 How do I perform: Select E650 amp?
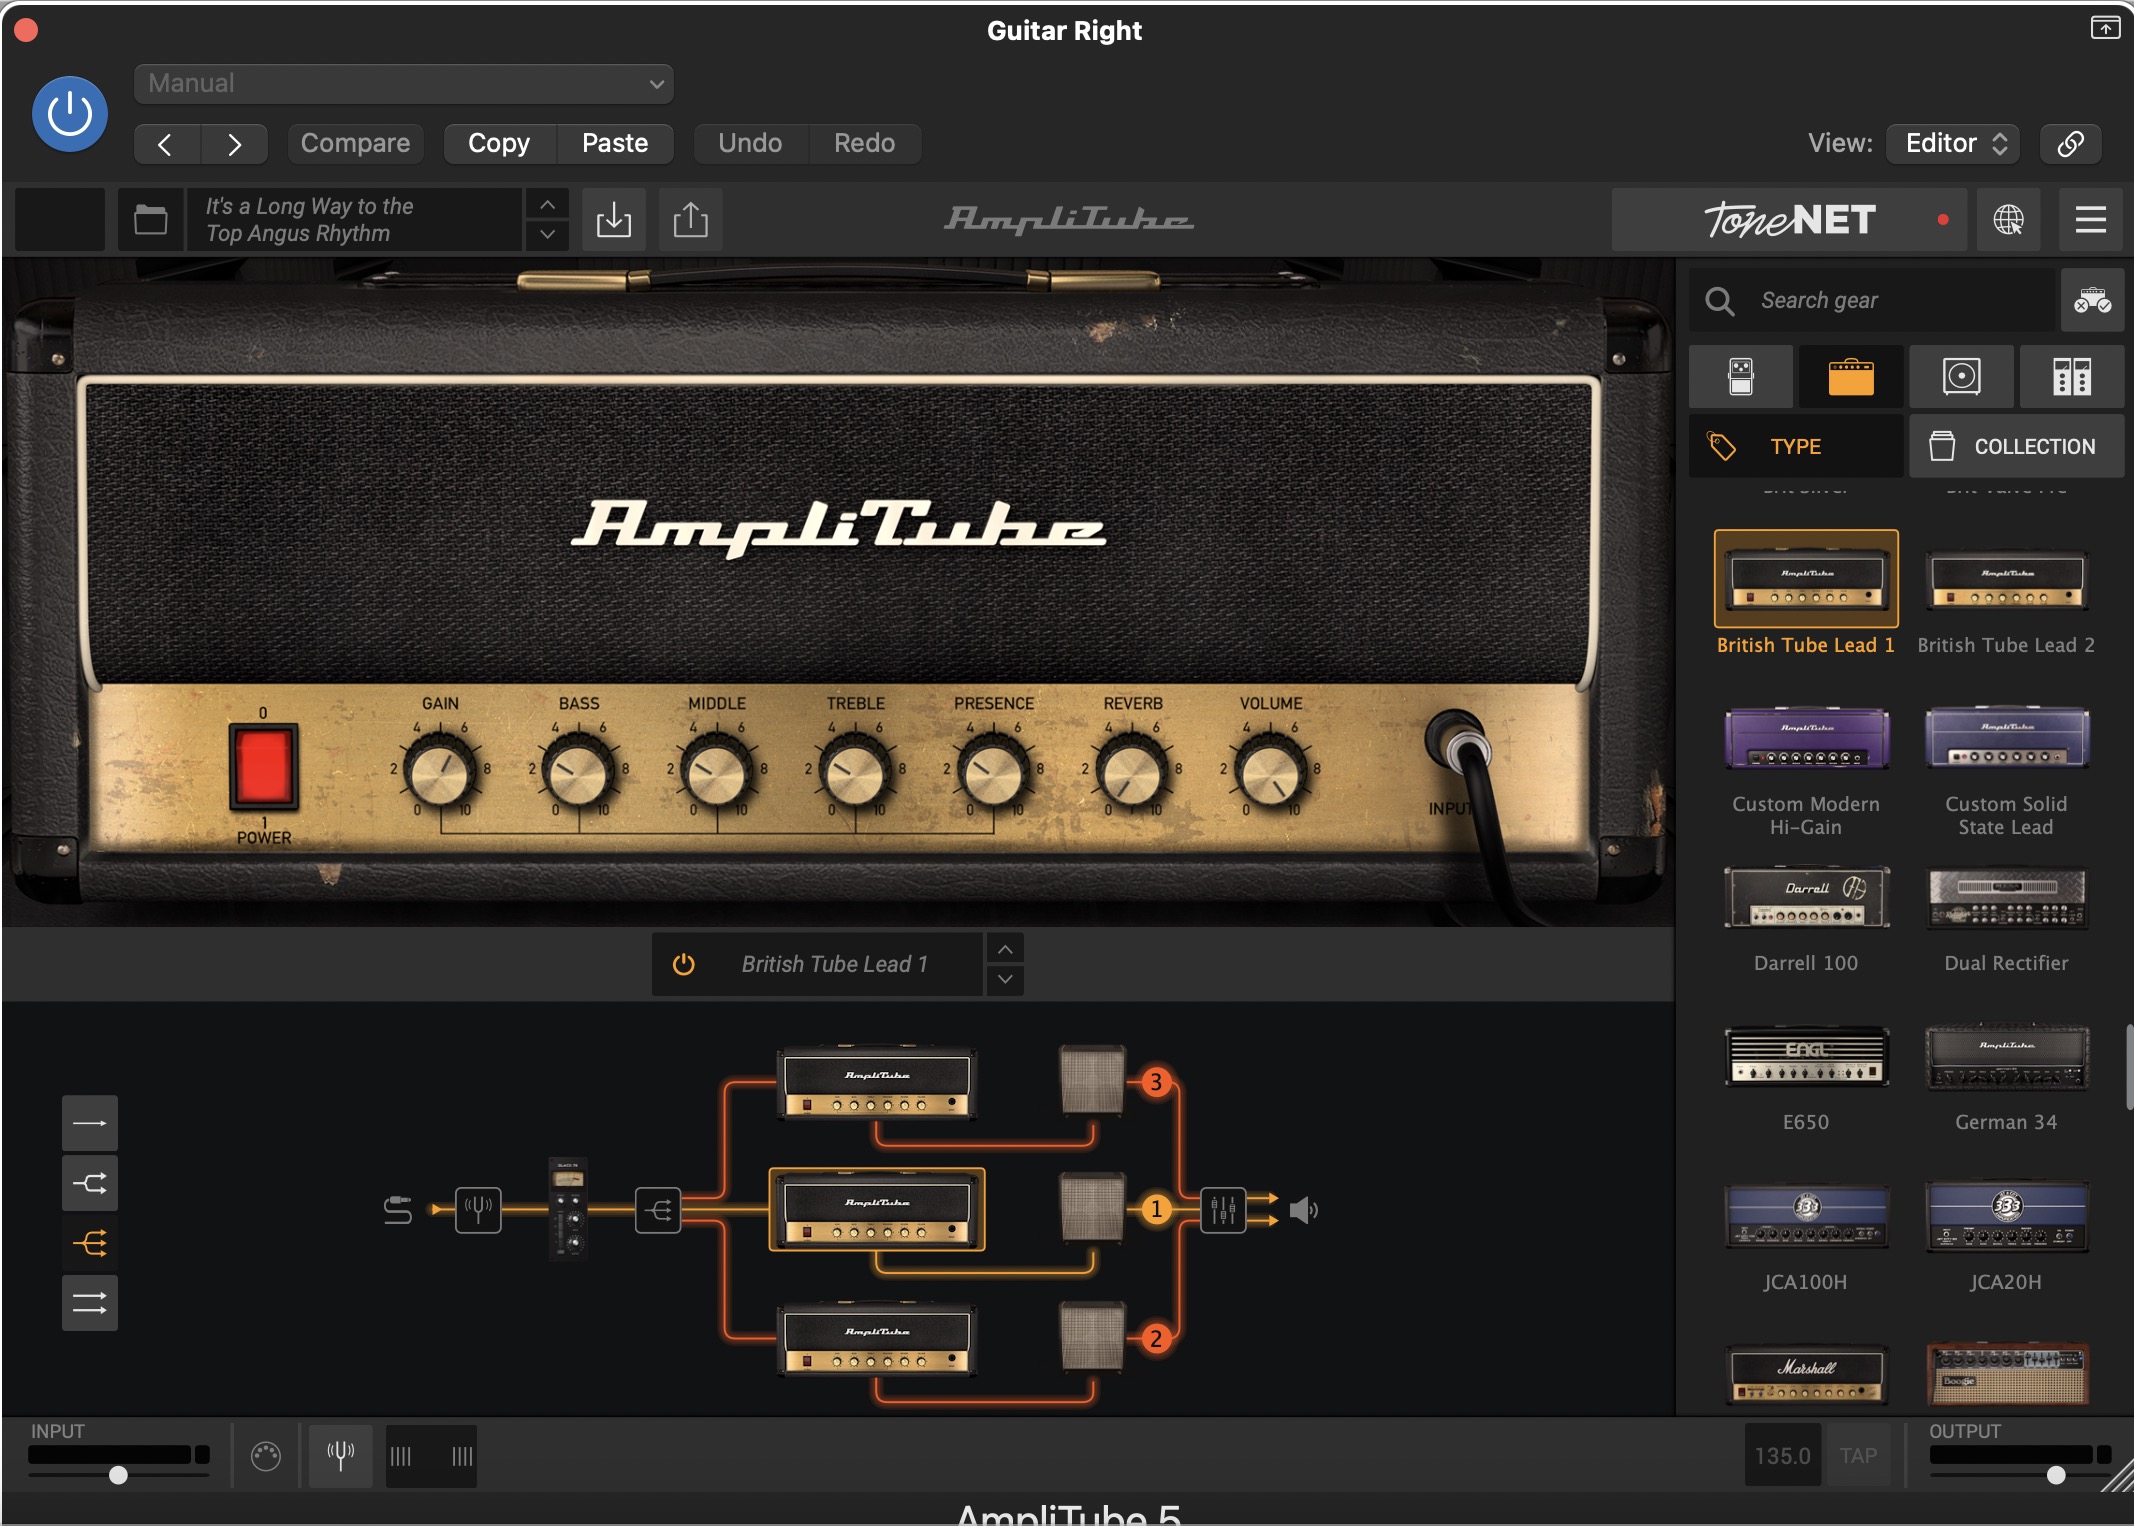[x=1806, y=1056]
